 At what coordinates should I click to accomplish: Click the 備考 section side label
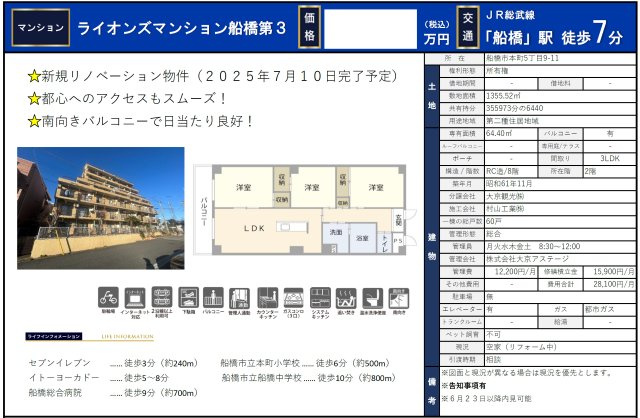432,391
